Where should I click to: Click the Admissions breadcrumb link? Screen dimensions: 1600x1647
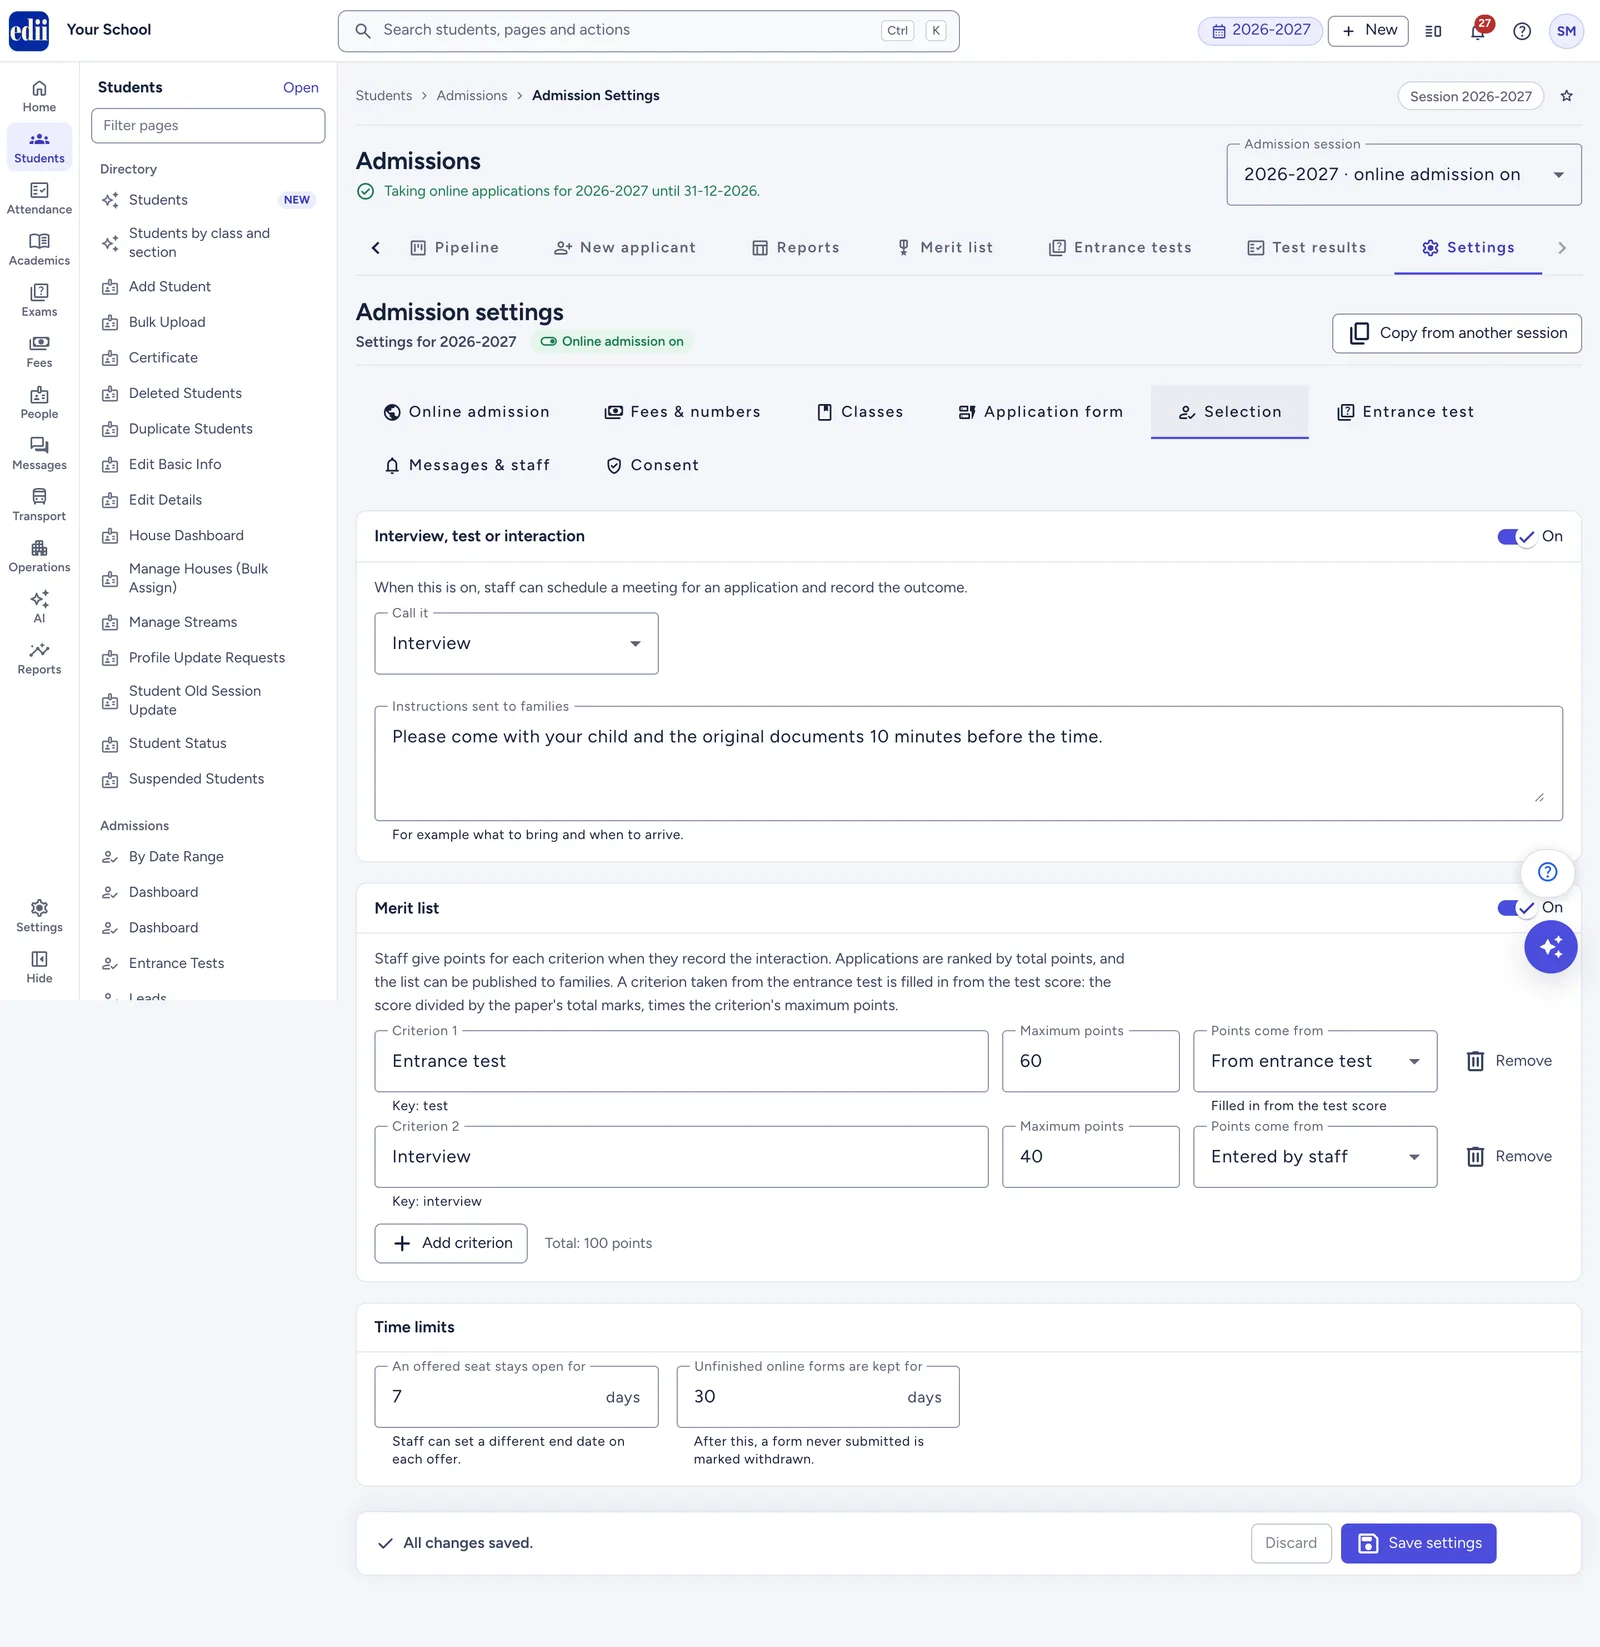coord(472,96)
